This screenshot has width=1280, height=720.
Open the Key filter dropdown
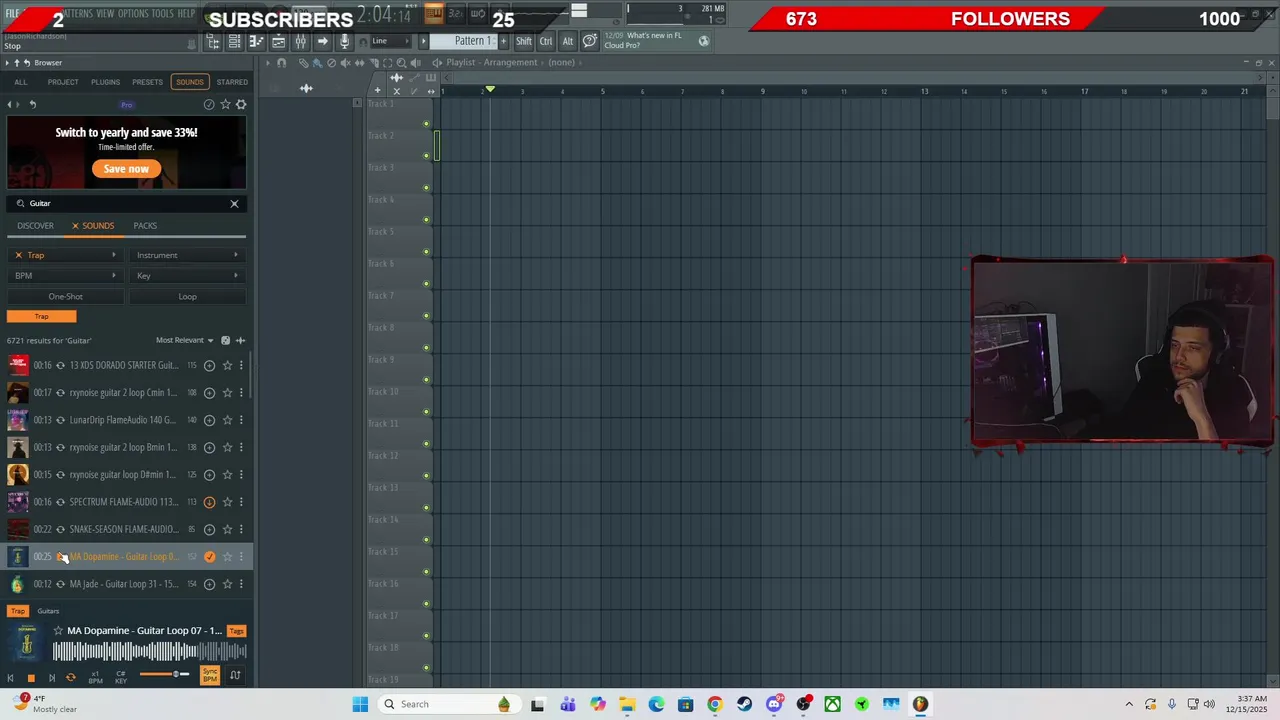point(187,276)
